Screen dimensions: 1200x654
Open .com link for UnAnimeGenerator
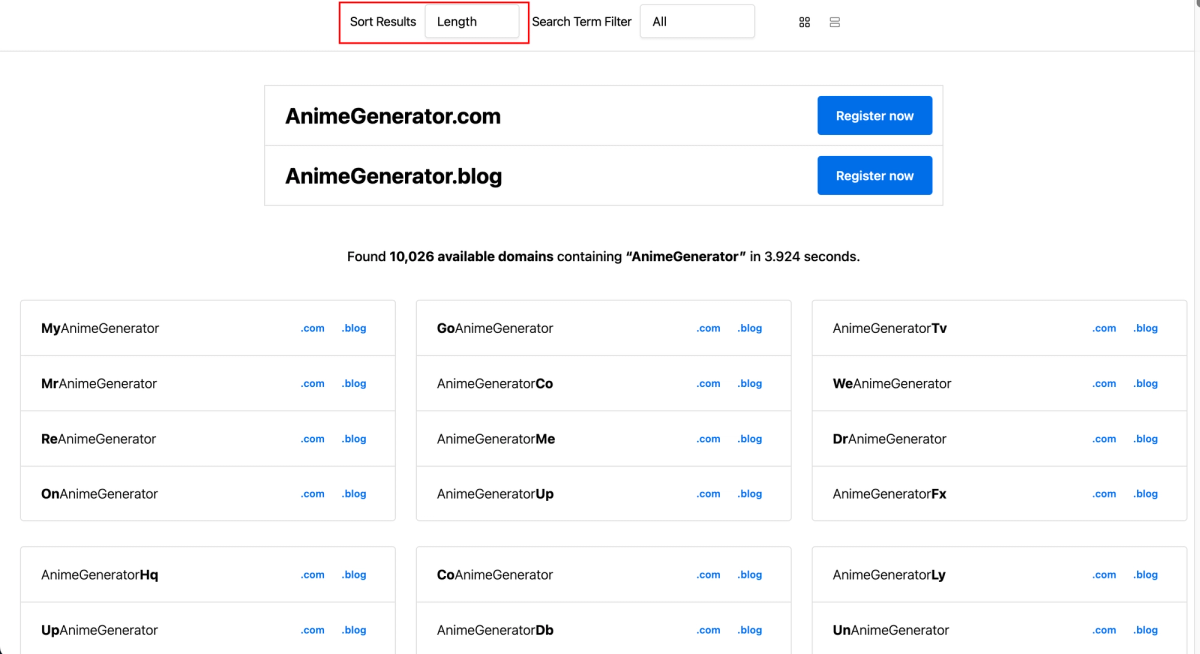(1105, 630)
